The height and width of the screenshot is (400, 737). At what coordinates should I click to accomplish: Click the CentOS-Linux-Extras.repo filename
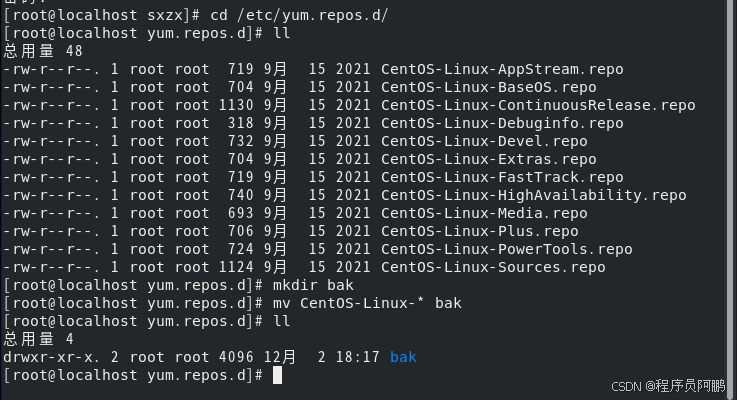click(x=488, y=159)
